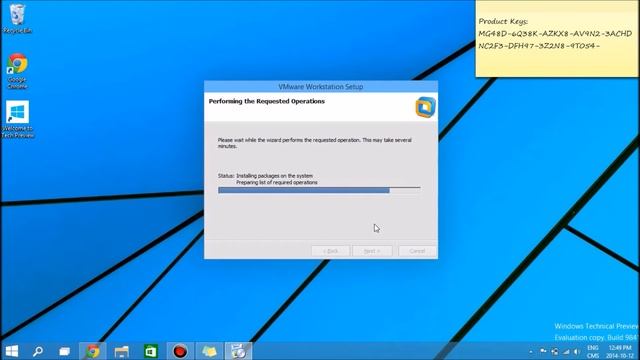Click the disabled Next button
Screen dimensions: 640x360
(x=372, y=251)
